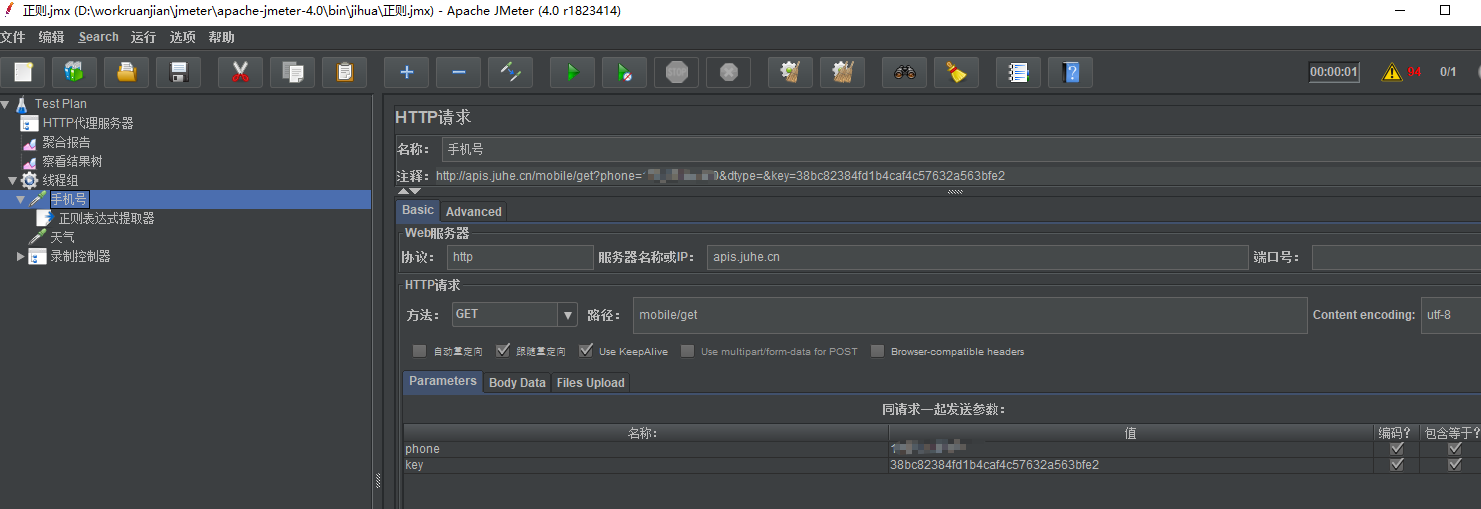Select the Parameters tab
Image resolution: width=1481 pixels, height=509 pixels.
coord(443,381)
